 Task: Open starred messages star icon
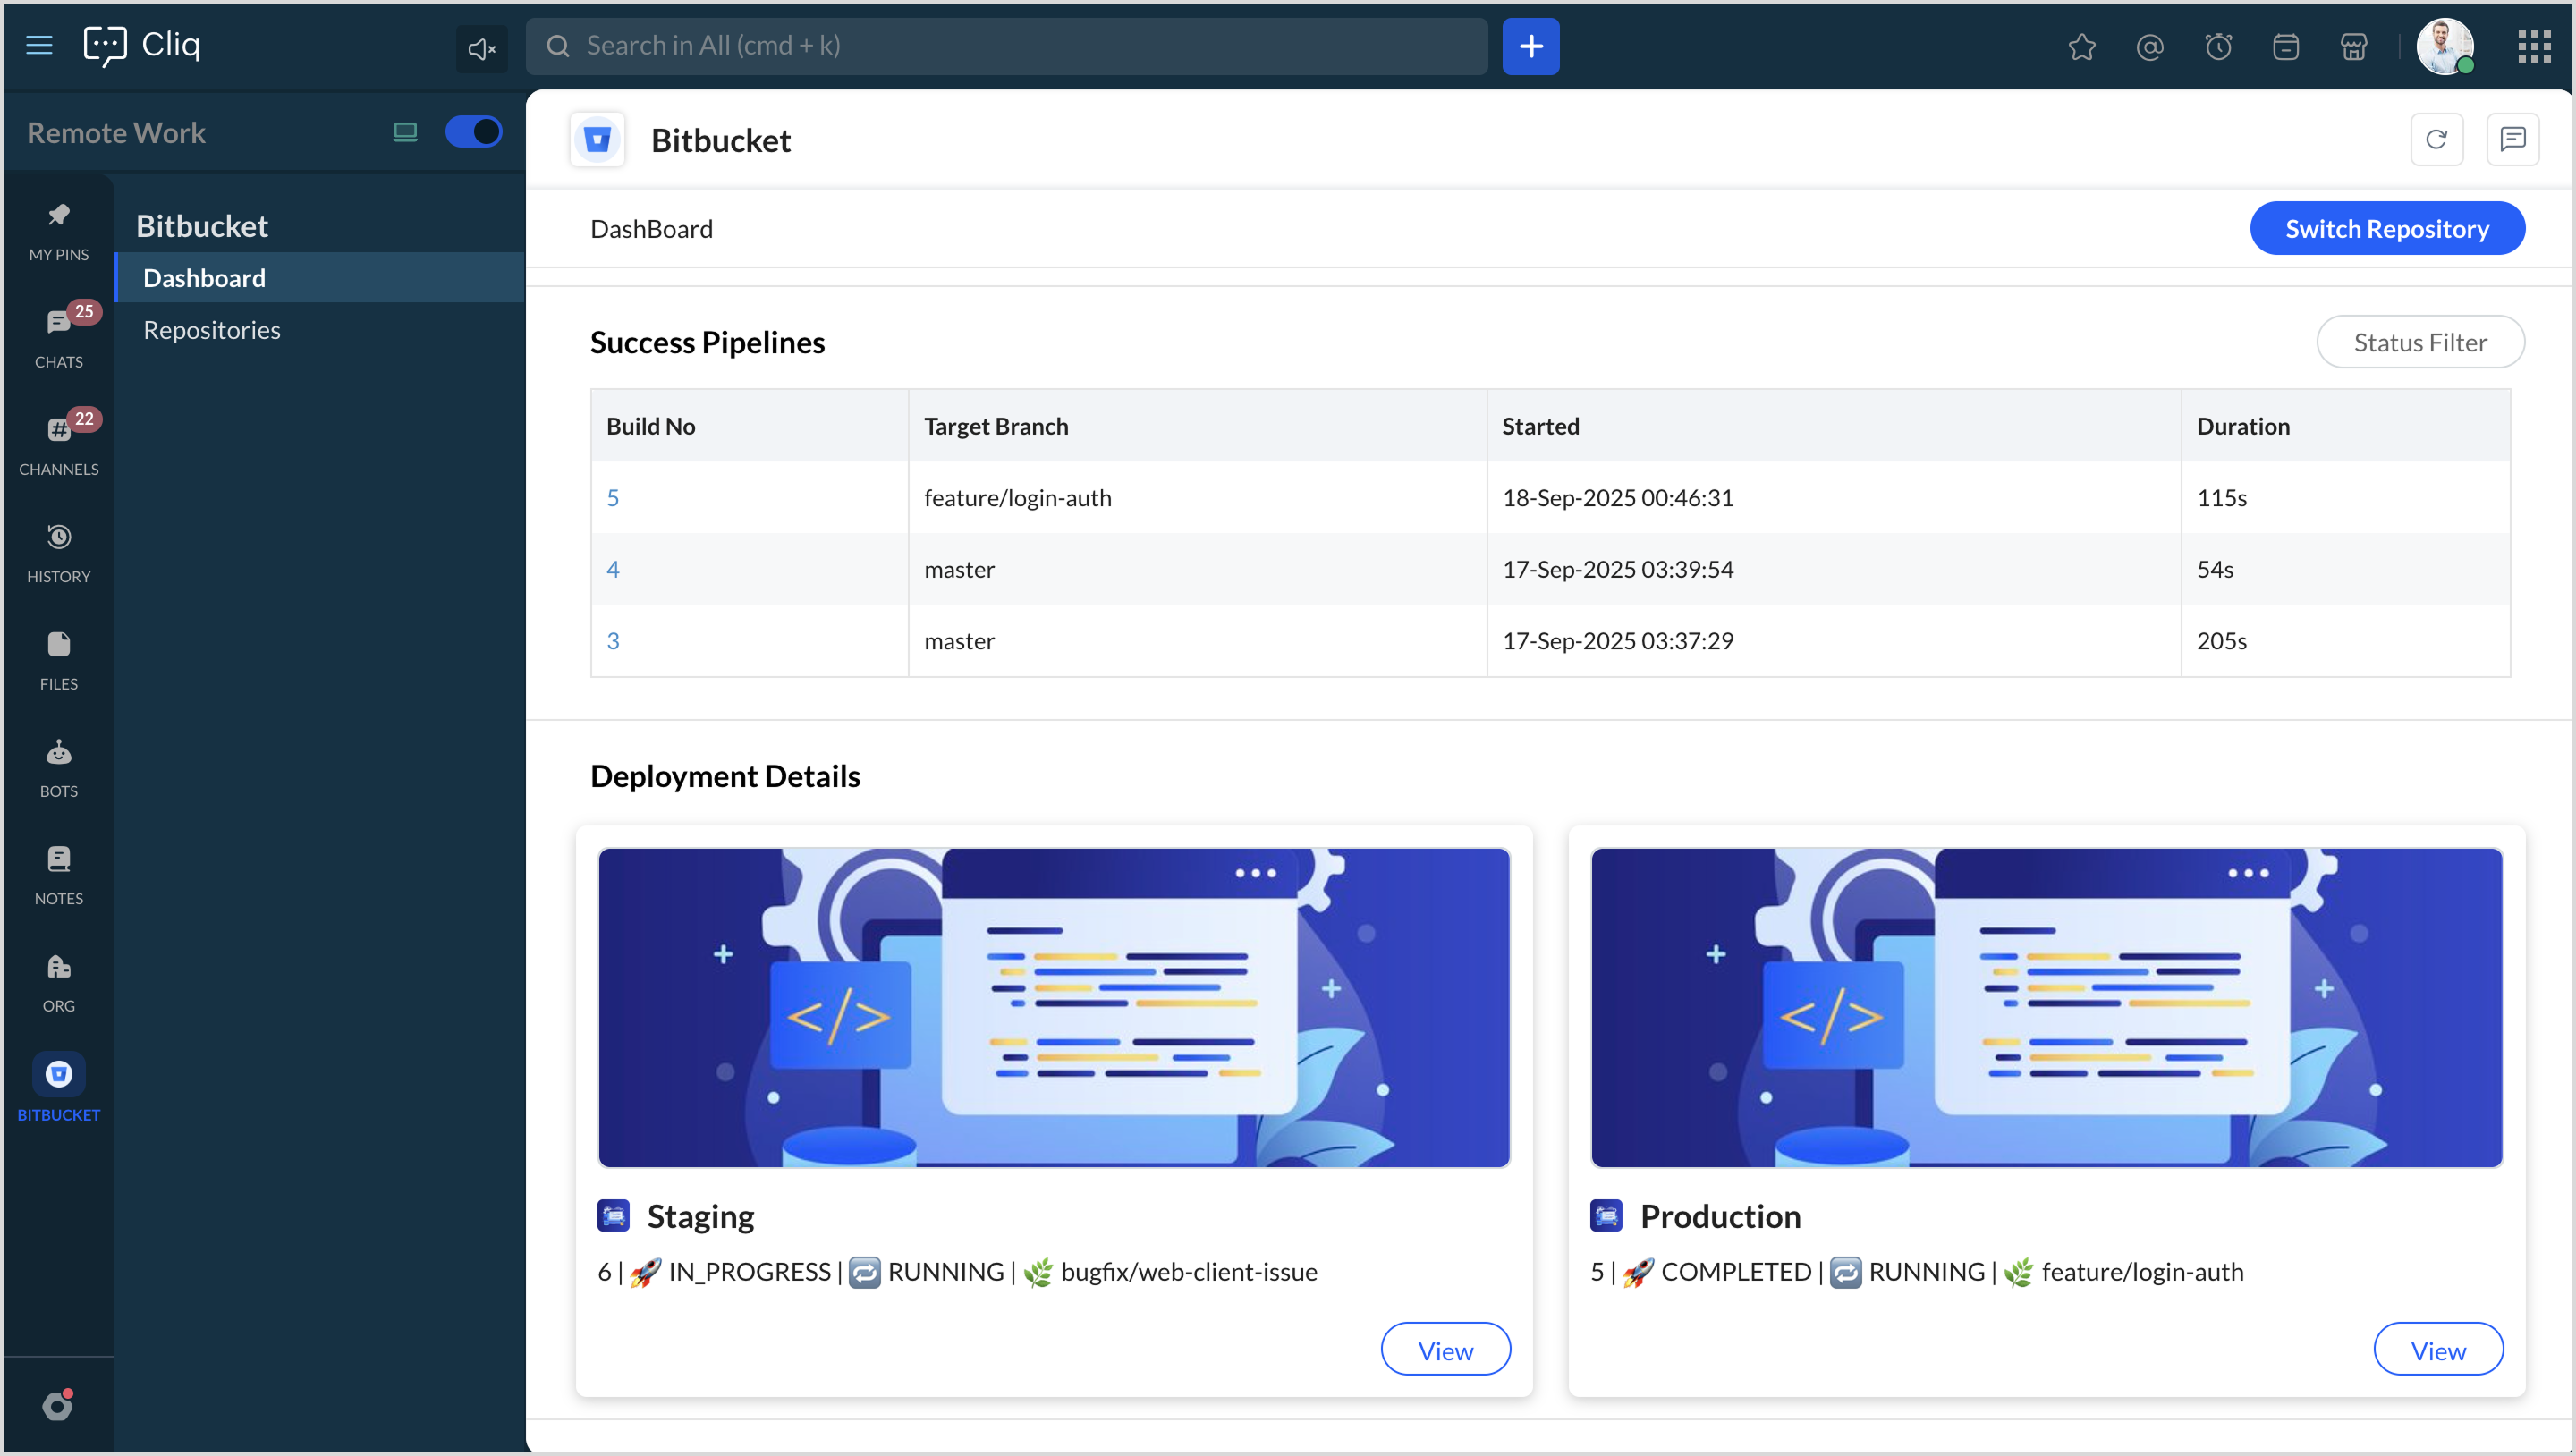2082,47
